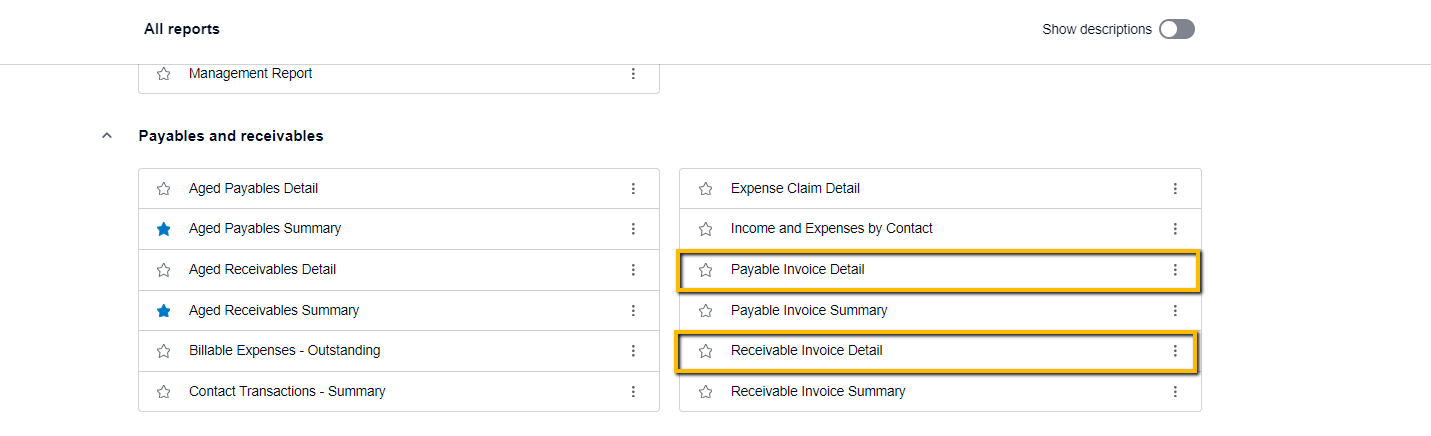Toggle the Show descriptions switch

(1176, 29)
